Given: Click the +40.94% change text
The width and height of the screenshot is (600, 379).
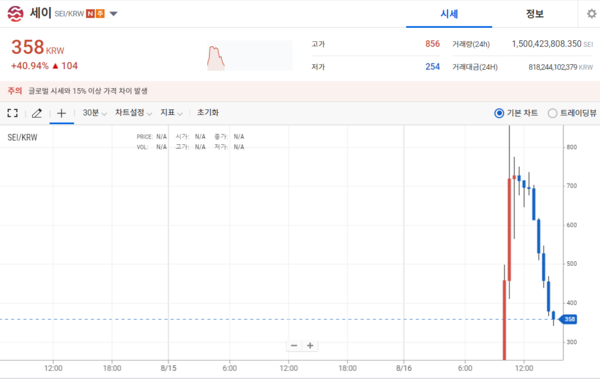Looking at the screenshot, I should 30,66.
